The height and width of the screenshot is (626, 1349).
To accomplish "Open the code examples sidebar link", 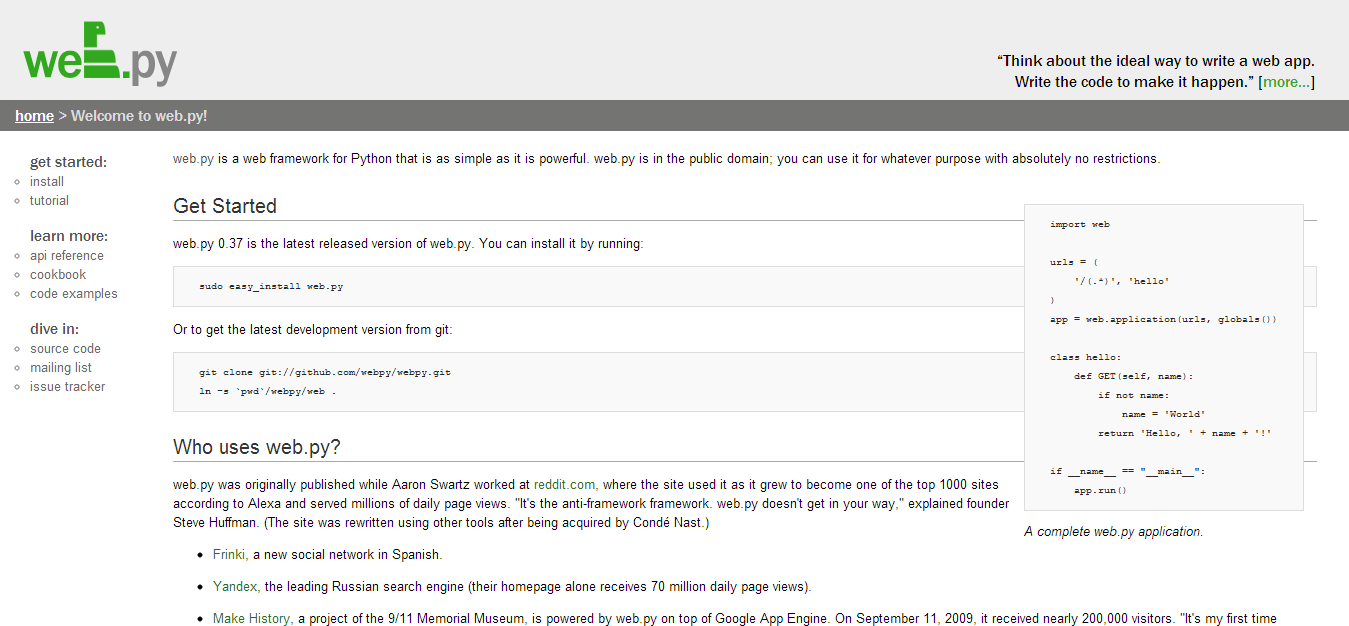I will pos(74,294).
